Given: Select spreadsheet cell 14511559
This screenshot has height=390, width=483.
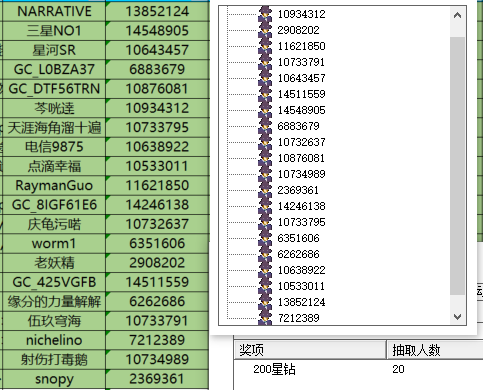Looking at the screenshot, I should coord(157,282).
